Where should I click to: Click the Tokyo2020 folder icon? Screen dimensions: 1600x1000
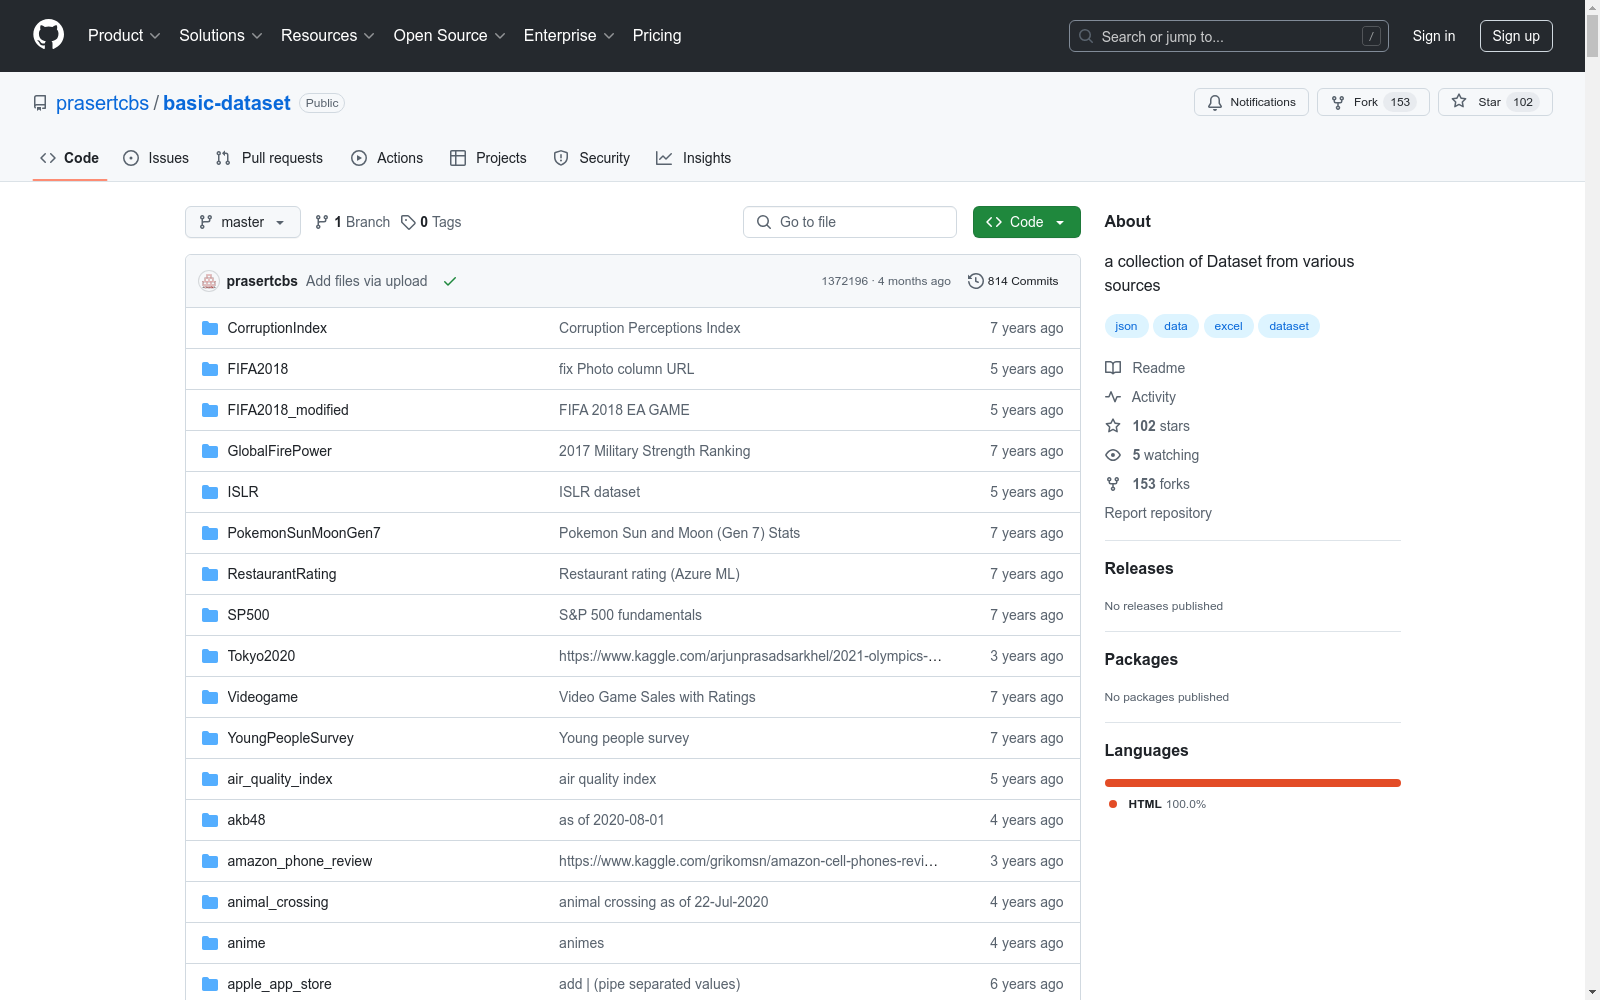coord(210,656)
